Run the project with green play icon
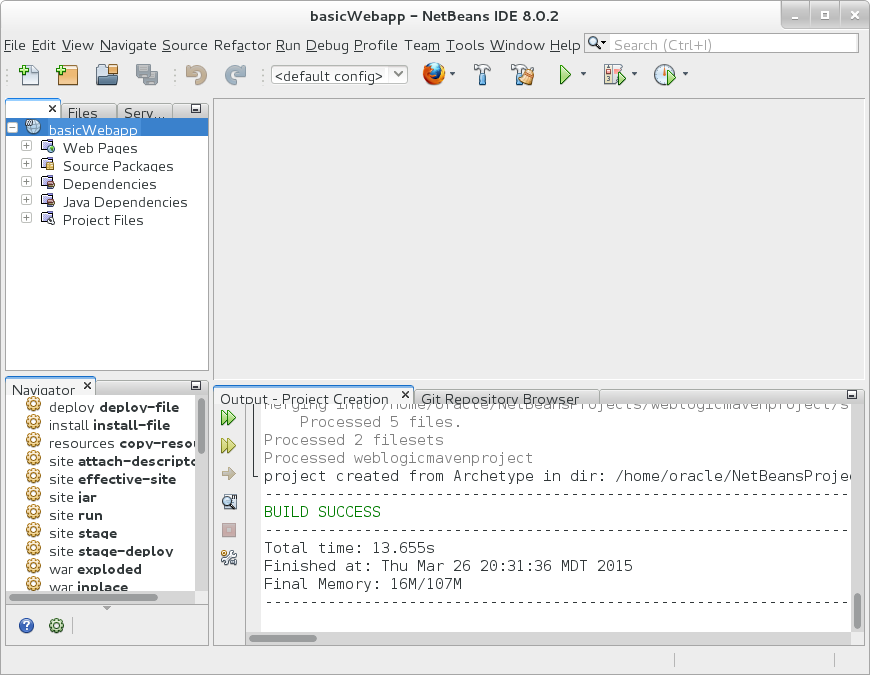The image size is (870, 675). click(x=565, y=75)
